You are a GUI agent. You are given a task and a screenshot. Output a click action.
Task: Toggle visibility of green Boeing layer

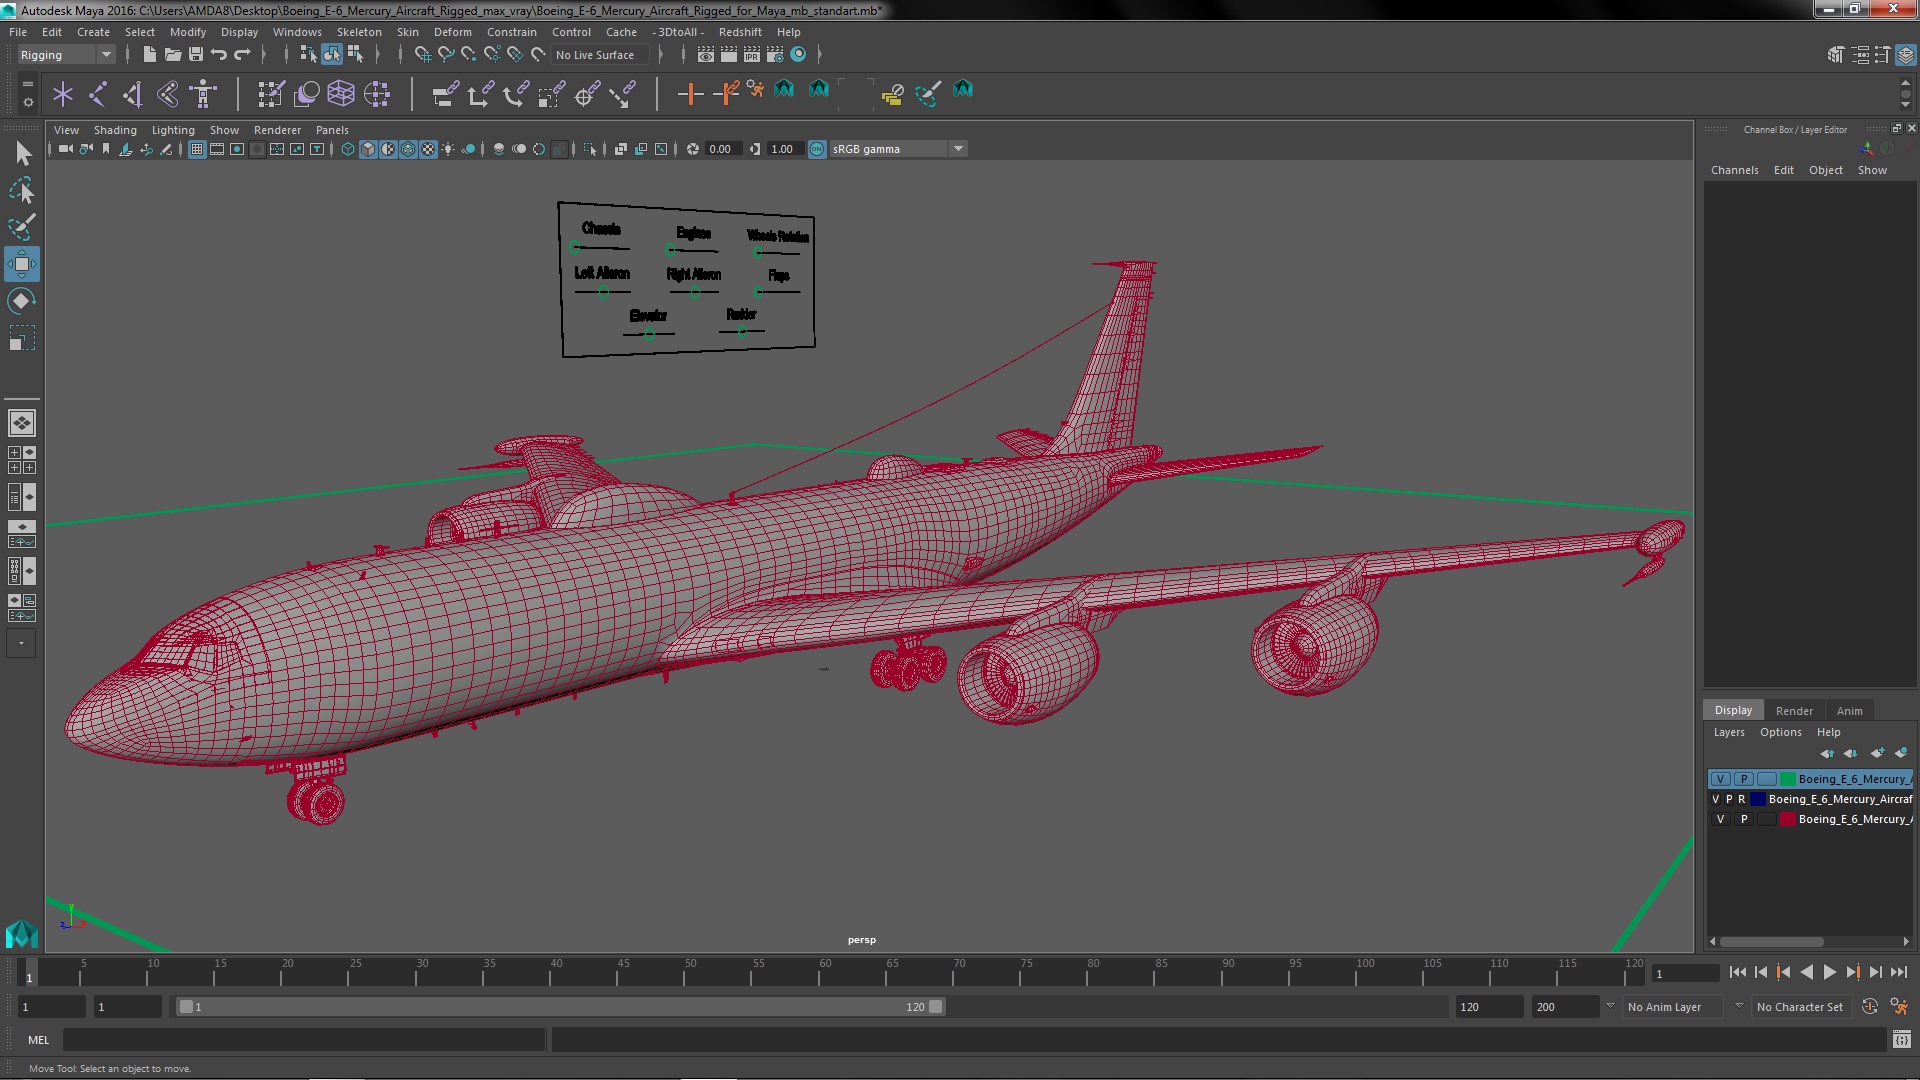1720,779
